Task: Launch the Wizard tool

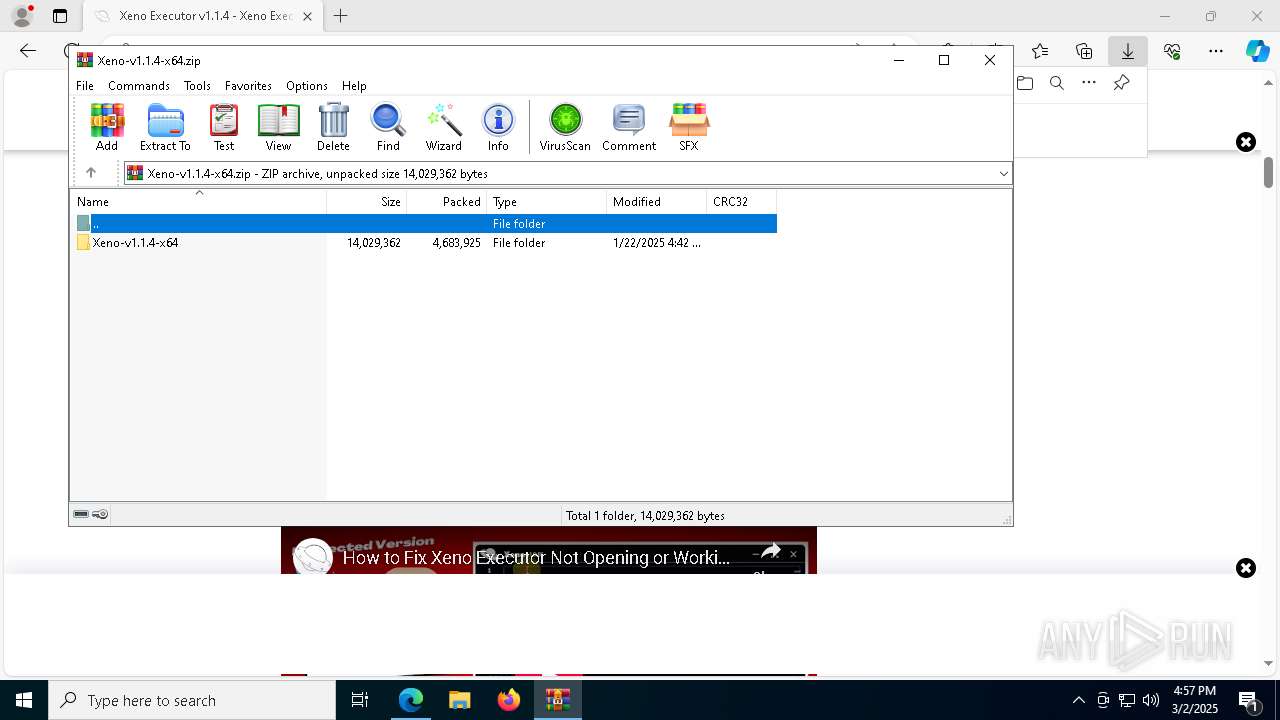Action: click(x=444, y=127)
